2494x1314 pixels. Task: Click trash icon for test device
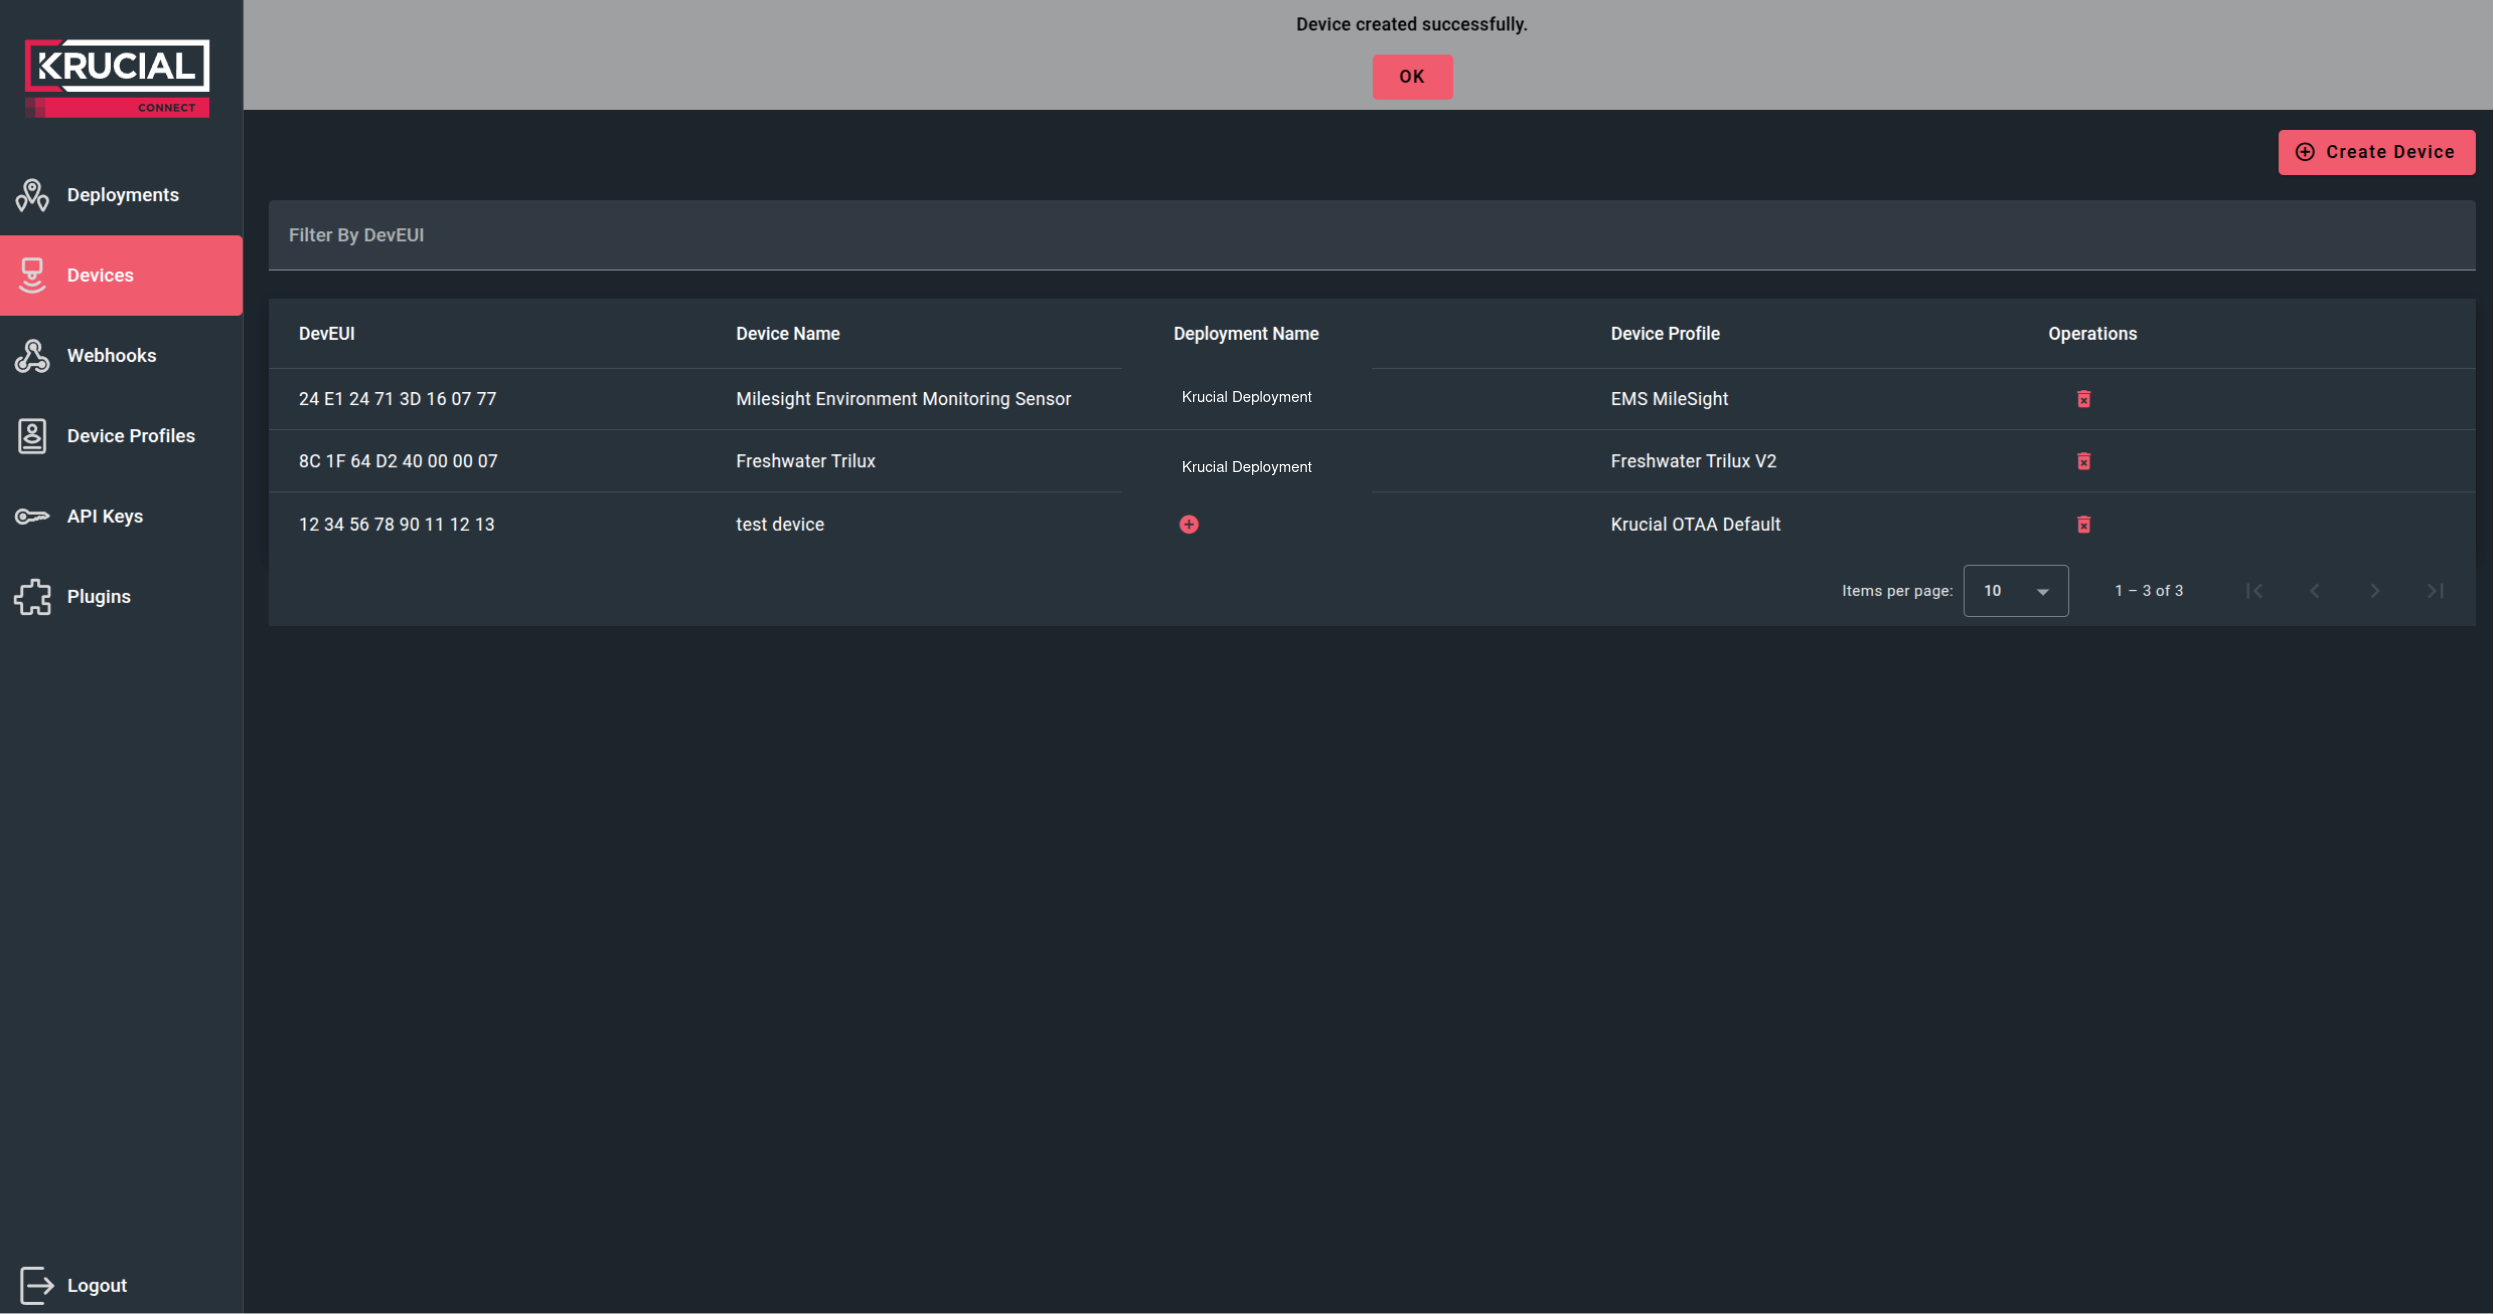click(x=2084, y=524)
